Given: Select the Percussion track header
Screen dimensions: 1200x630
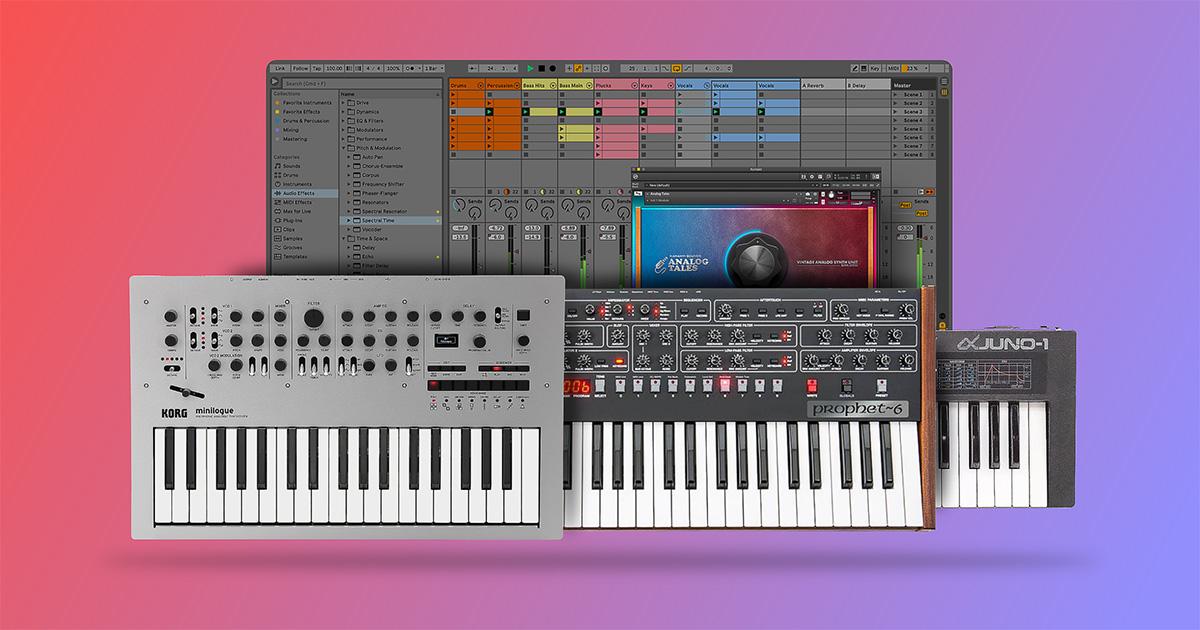Looking at the screenshot, I should point(503,85).
